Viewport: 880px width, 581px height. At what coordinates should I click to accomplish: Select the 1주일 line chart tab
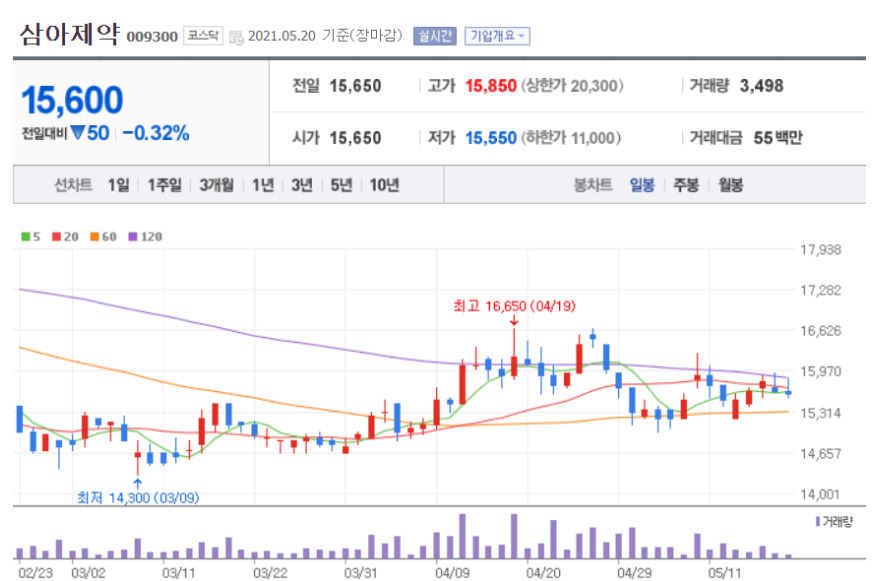pyautogui.click(x=164, y=185)
